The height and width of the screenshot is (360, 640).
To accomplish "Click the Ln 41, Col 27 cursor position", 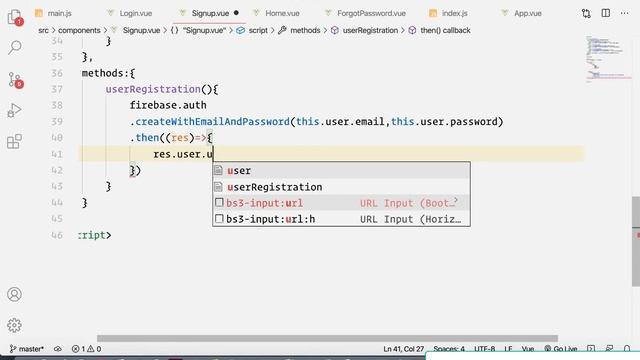I will coord(403,349).
